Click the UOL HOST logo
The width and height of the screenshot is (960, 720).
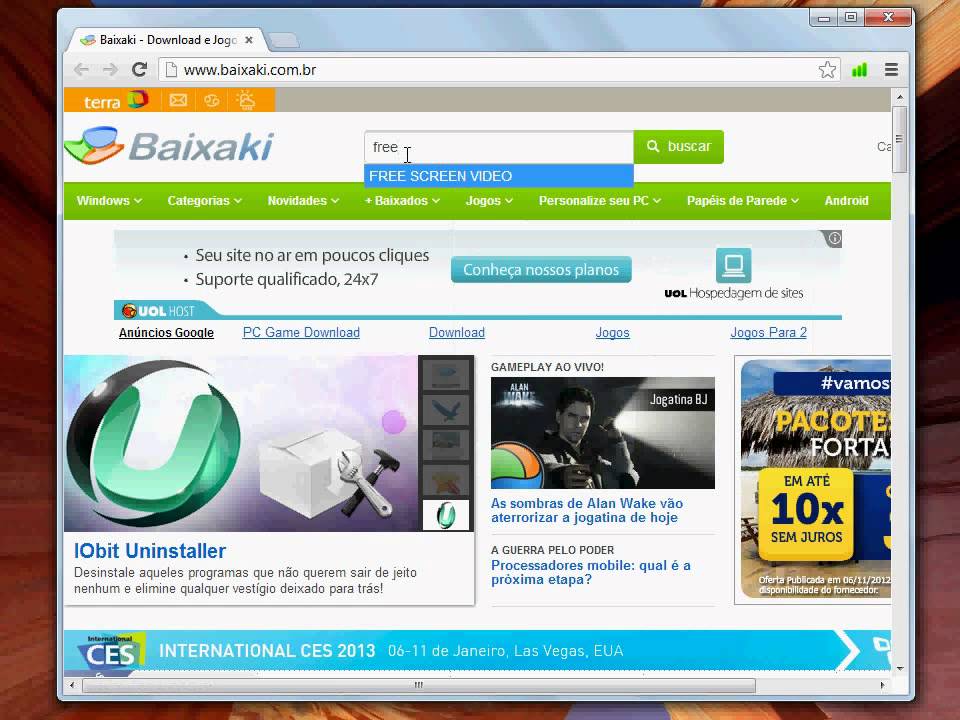pyautogui.click(x=158, y=311)
